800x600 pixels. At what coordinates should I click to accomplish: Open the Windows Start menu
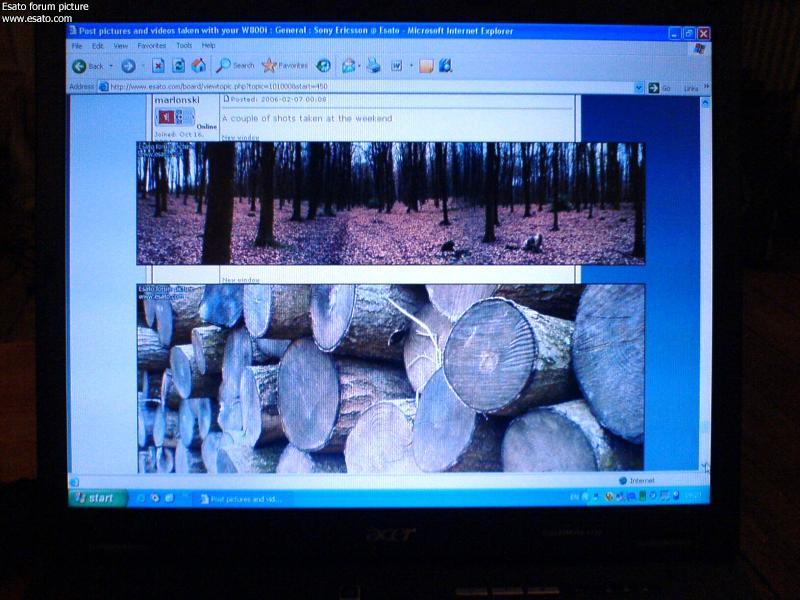tap(97, 498)
